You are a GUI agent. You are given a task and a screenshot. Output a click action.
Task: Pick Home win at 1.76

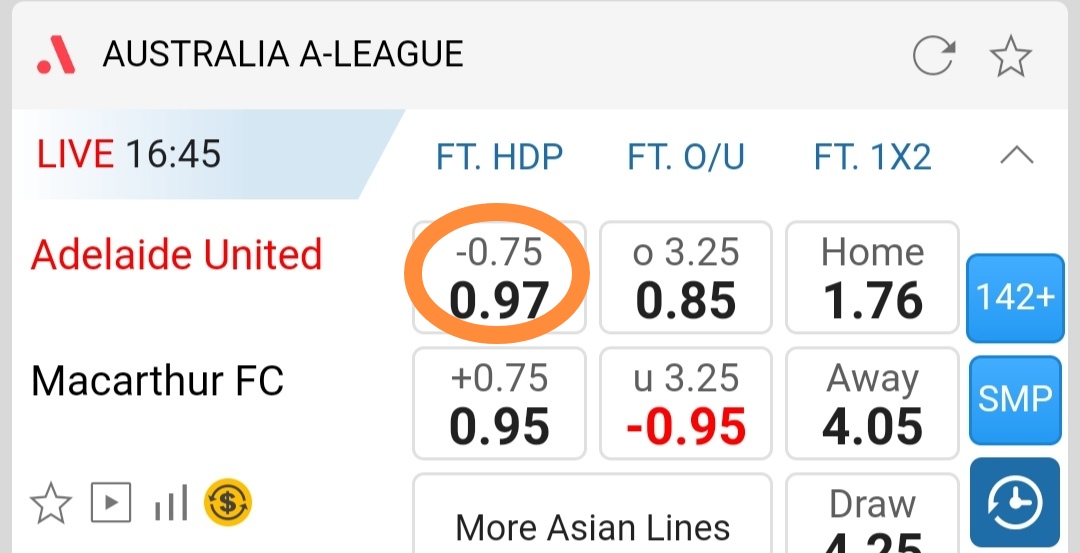pos(872,277)
